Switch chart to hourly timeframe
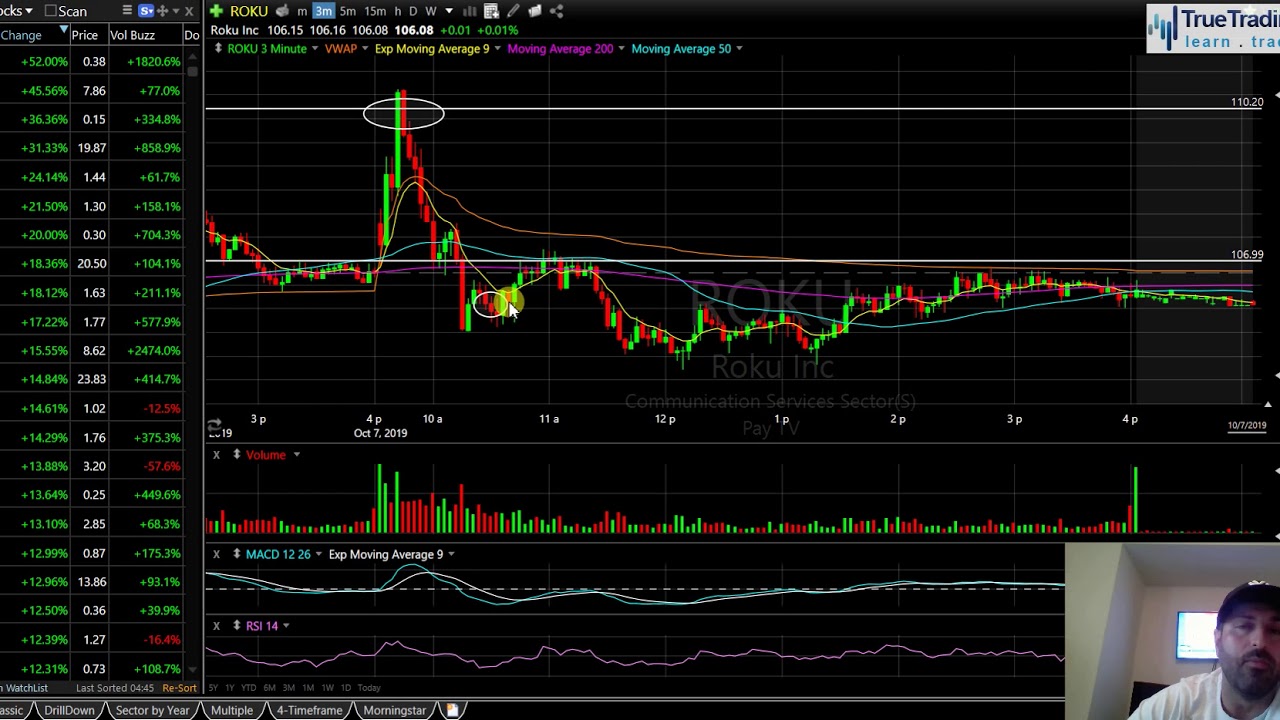1280x720 pixels. [398, 11]
